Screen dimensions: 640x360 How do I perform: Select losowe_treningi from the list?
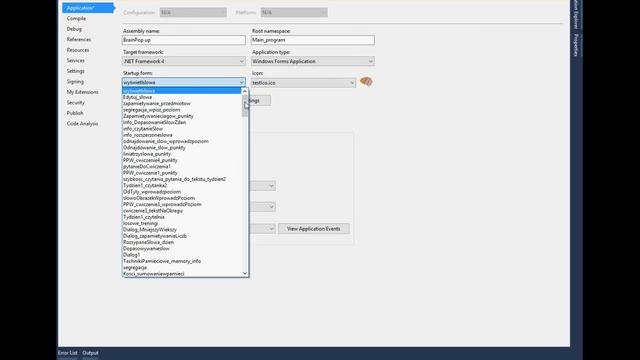click(182, 223)
